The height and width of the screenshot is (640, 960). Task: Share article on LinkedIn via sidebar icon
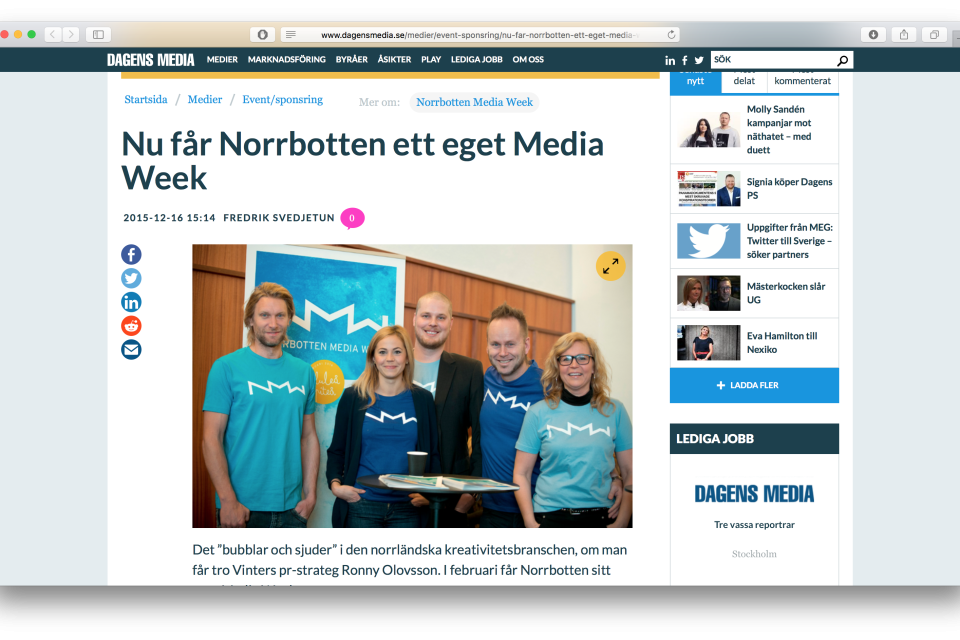tap(131, 302)
